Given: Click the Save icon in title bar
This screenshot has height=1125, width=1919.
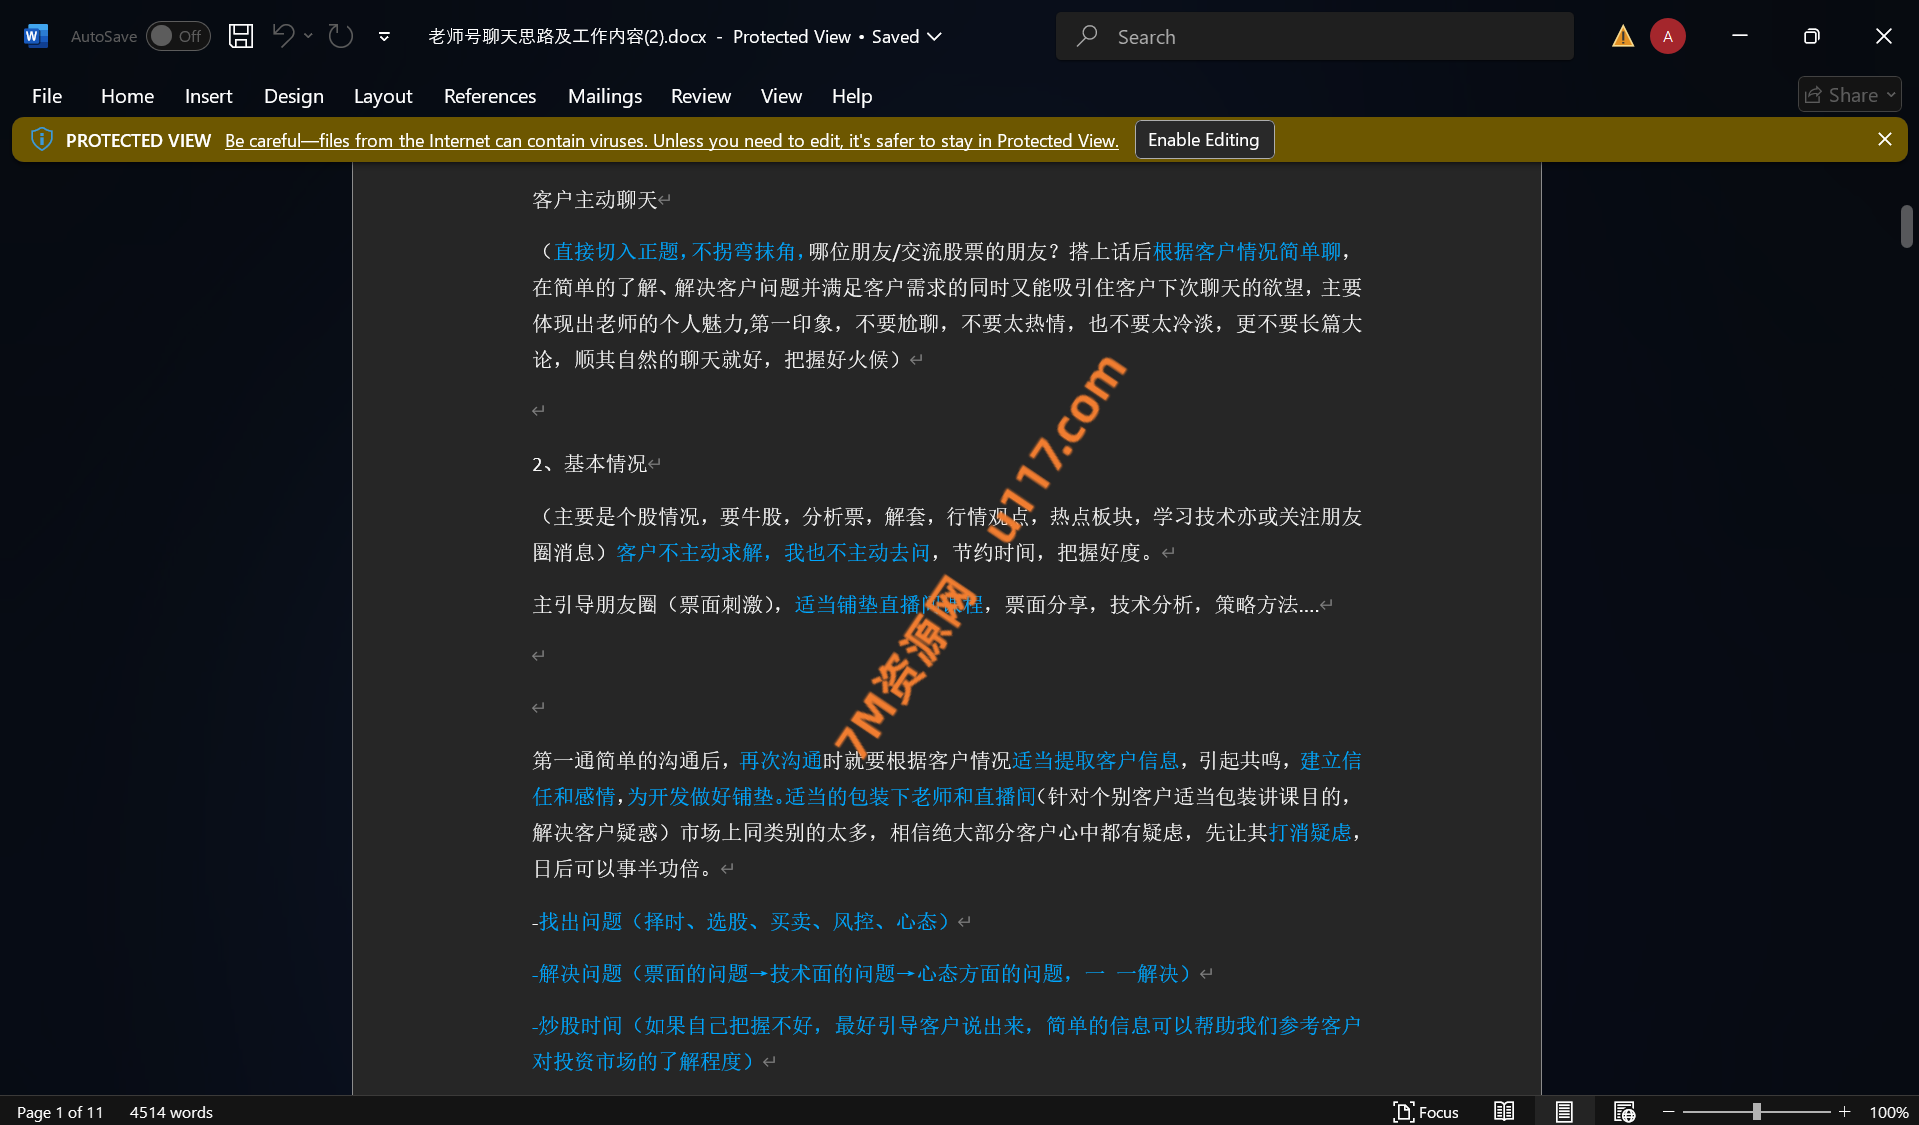Looking at the screenshot, I should (x=240, y=36).
